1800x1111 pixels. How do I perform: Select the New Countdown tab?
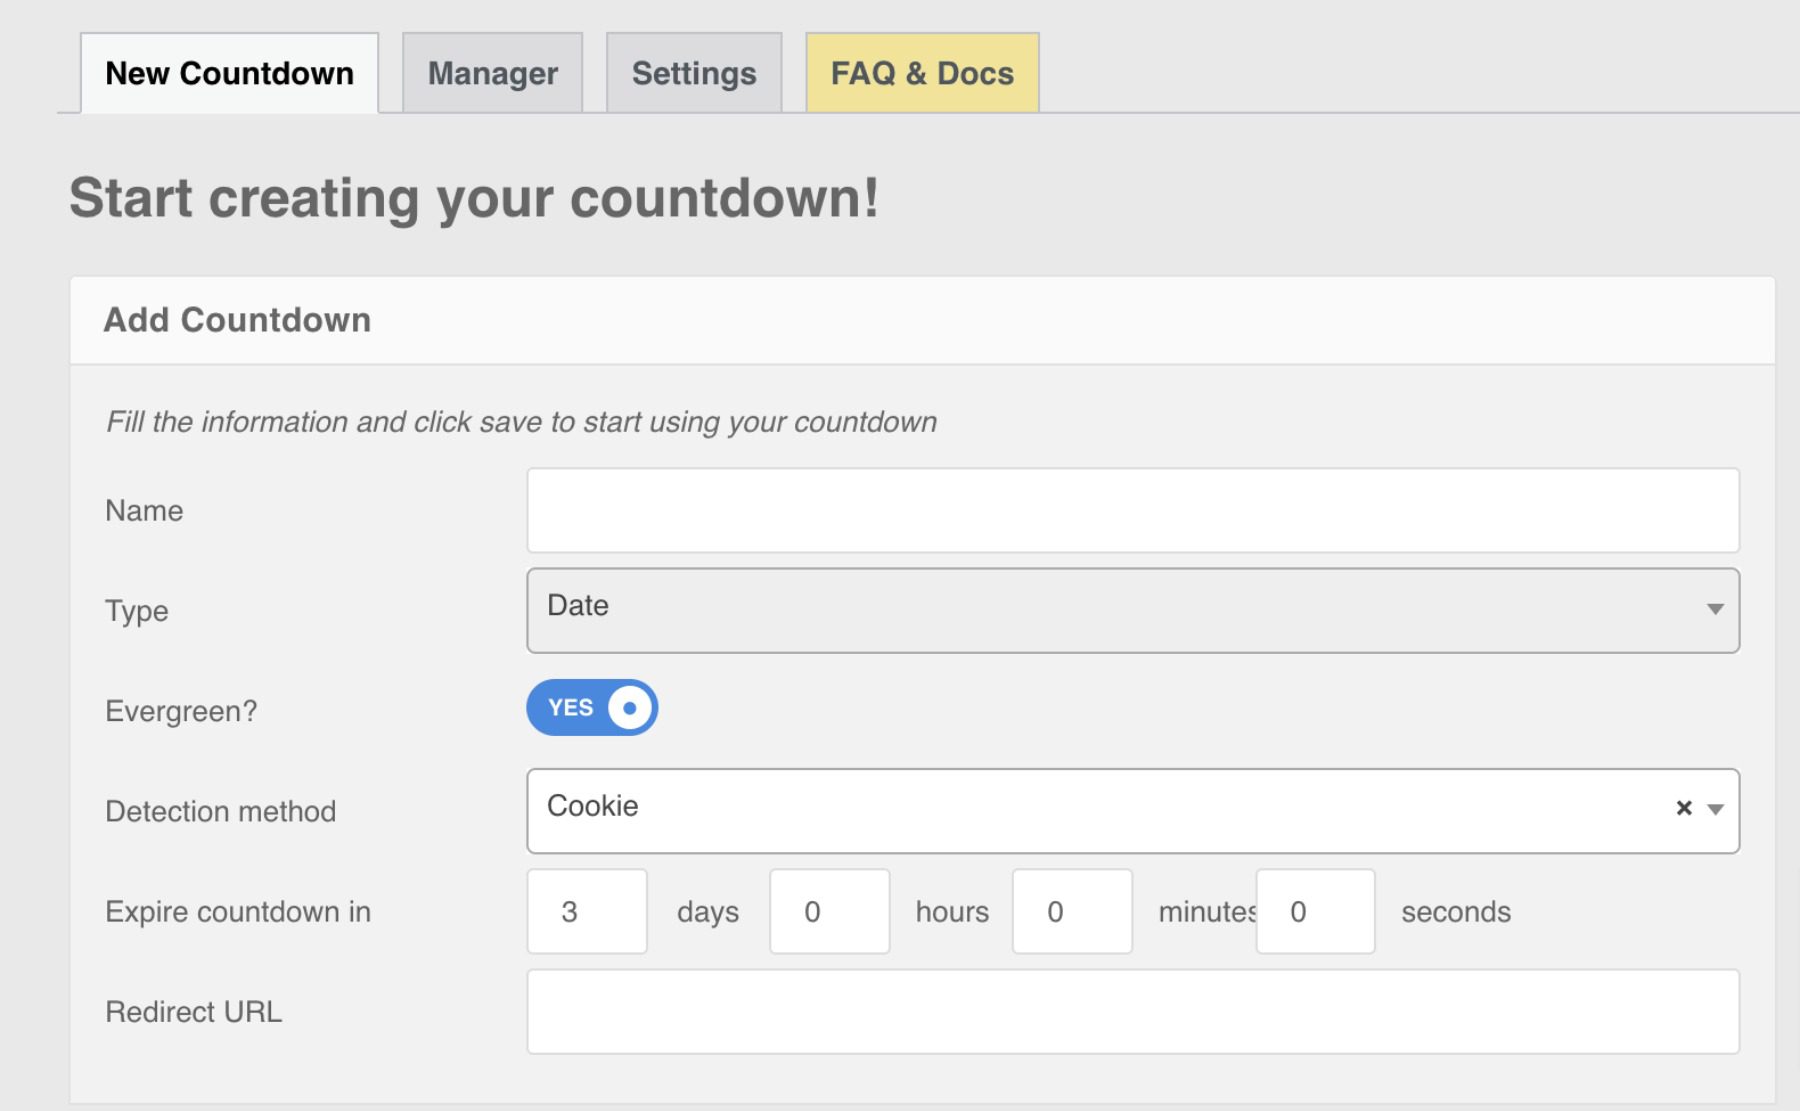(x=228, y=71)
